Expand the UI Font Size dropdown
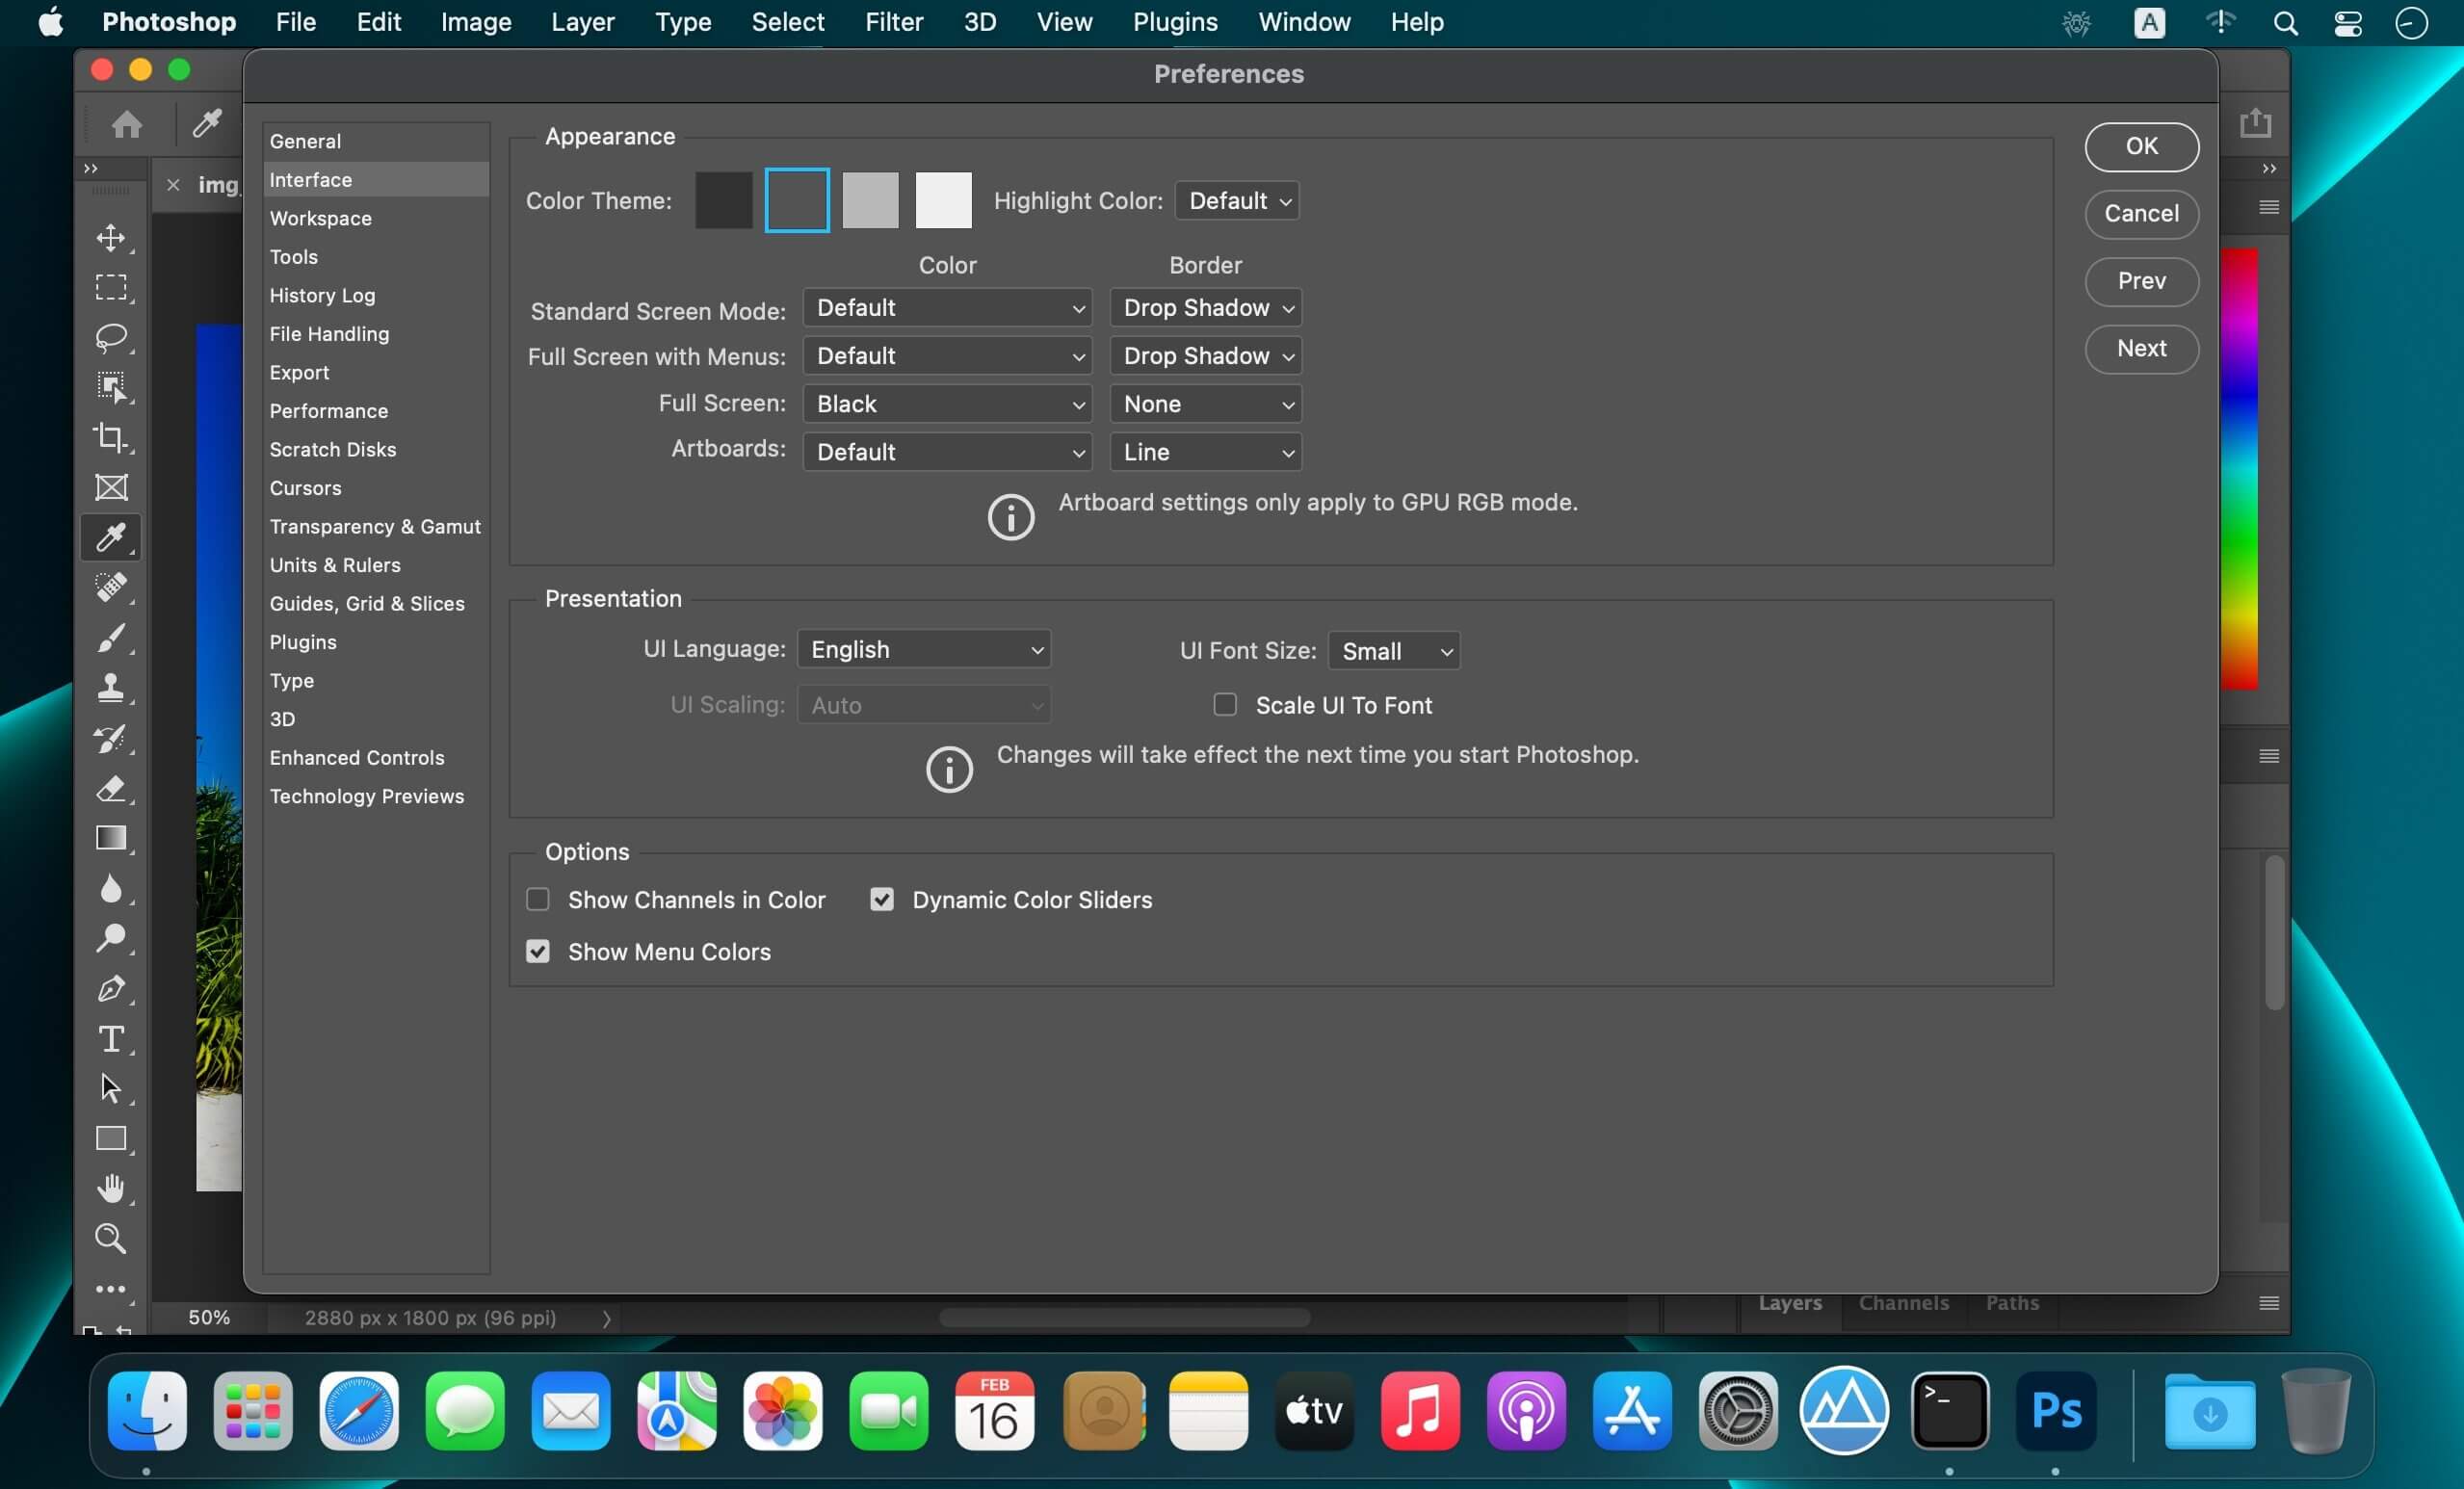The width and height of the screenshot is (2464, 1489). 1394,651
